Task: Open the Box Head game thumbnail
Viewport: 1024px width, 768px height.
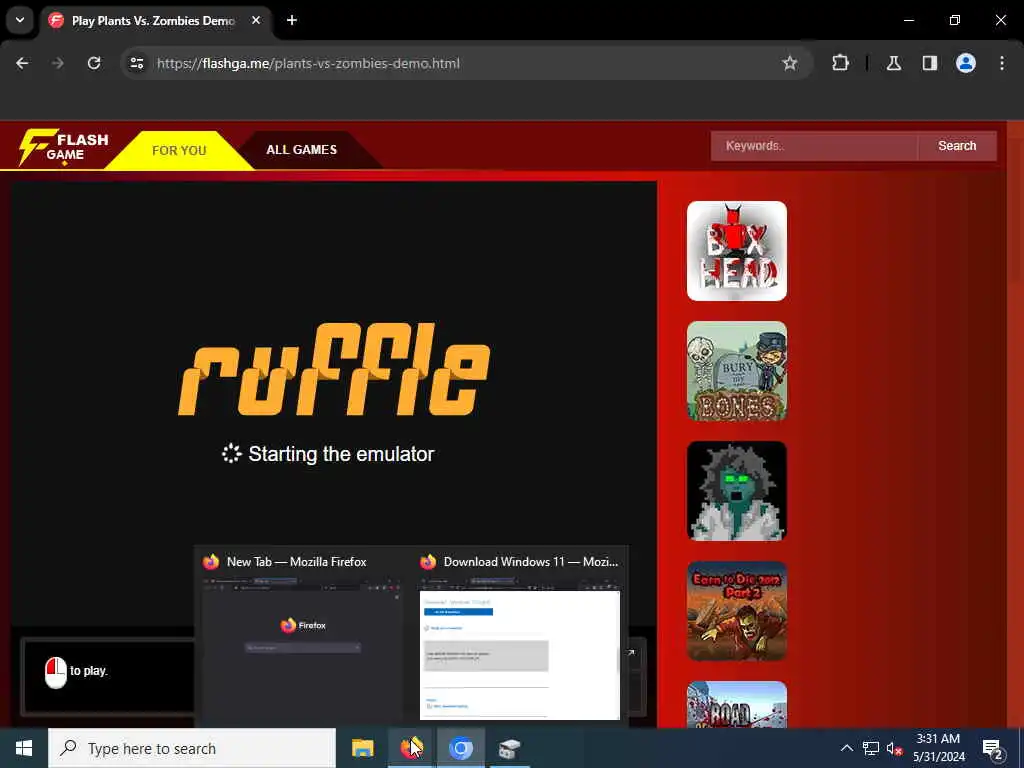Action: click(737, 251)
